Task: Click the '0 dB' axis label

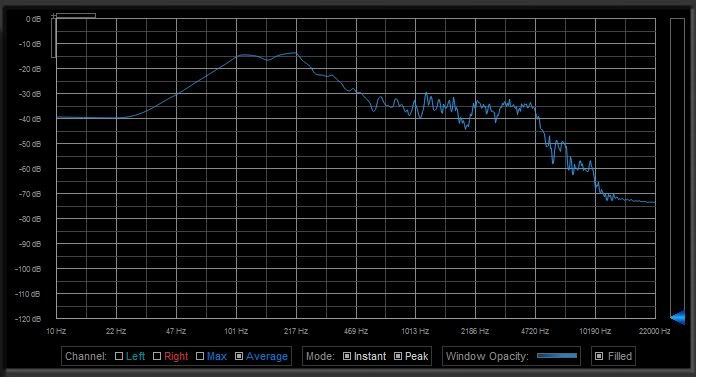Action: tap(33, 19)
